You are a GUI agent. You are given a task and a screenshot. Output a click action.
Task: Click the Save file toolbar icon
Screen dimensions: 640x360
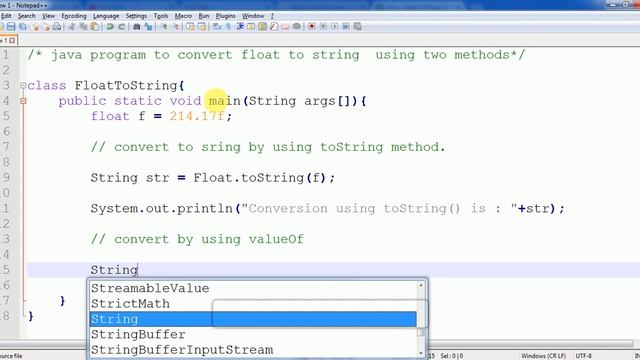11,27
